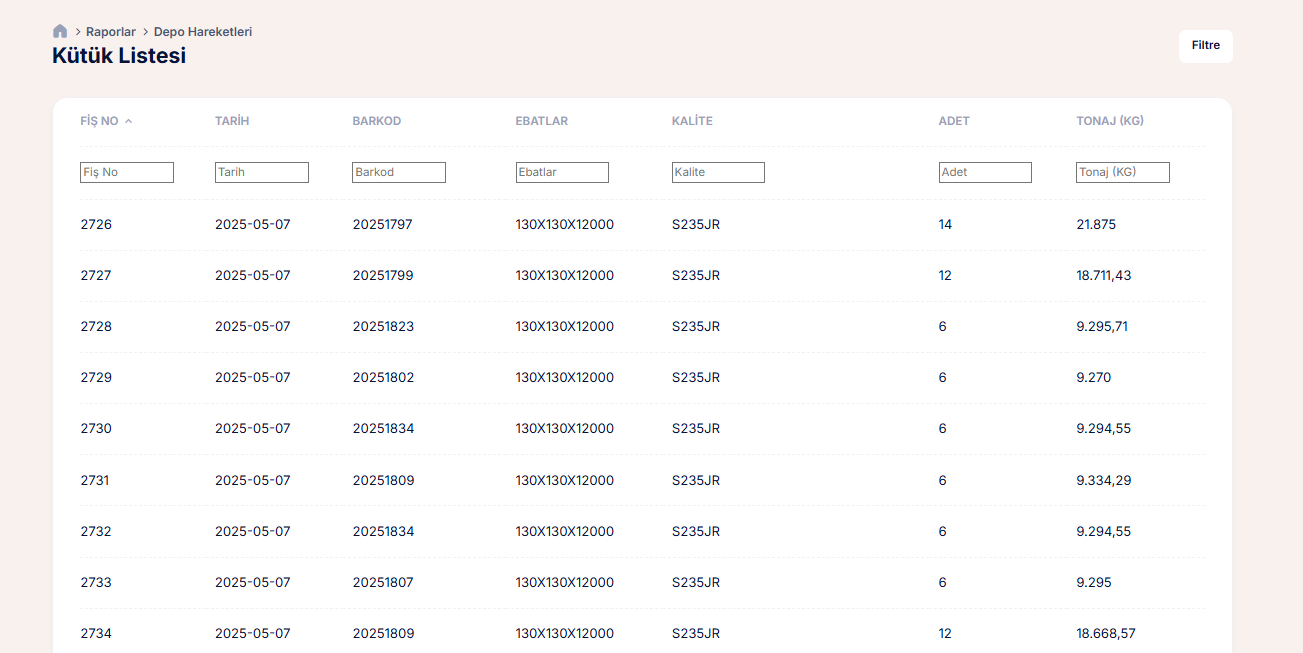Sort by the Tarih column header
The width and height of the screenshot is (1303, 653).
[x=232, y=121]
